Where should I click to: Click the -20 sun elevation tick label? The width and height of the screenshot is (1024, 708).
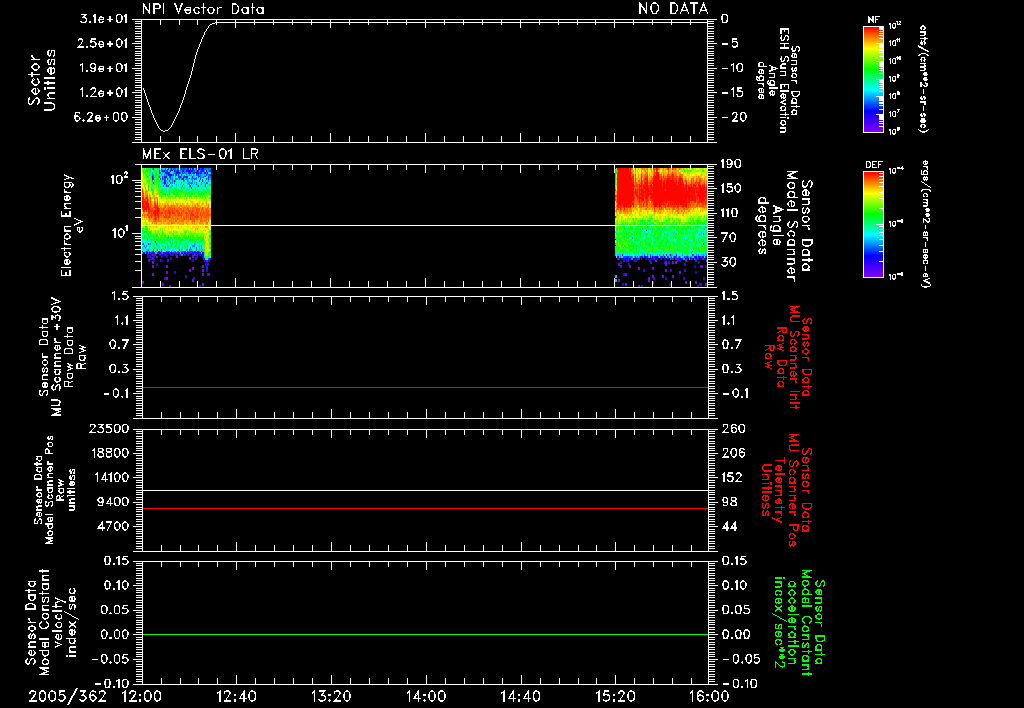point(733,117)
